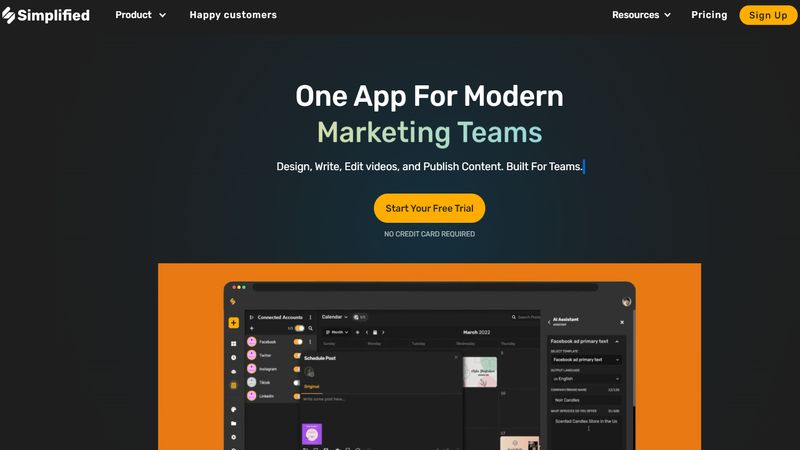Go to next month chevron
This screenshot has width=800, height=450.
[x=383, y=332]
